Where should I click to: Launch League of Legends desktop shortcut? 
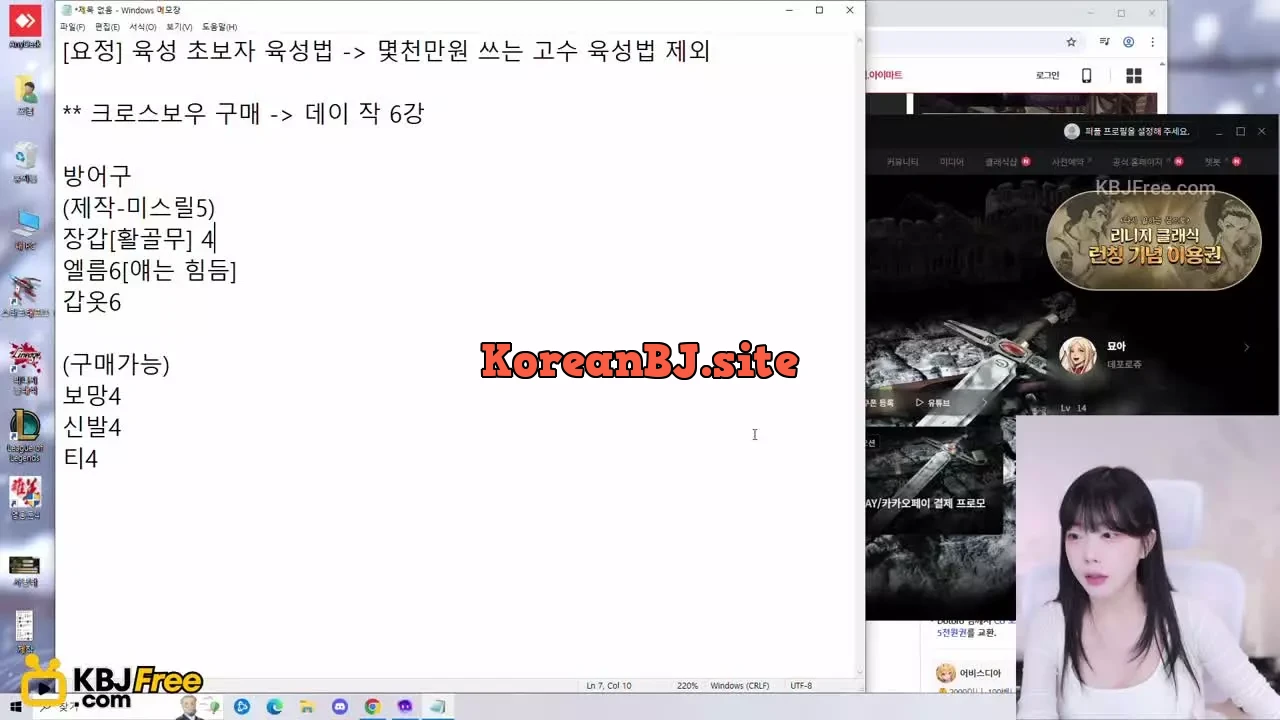(x=25, y=436)
